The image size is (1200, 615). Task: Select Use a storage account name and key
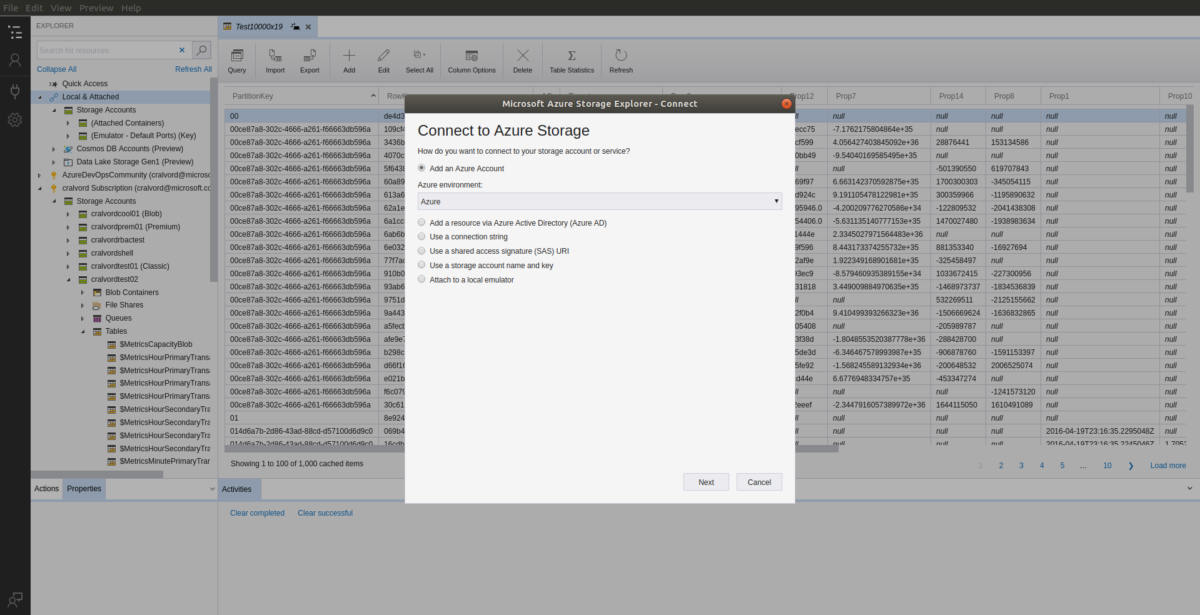(422, 265)
